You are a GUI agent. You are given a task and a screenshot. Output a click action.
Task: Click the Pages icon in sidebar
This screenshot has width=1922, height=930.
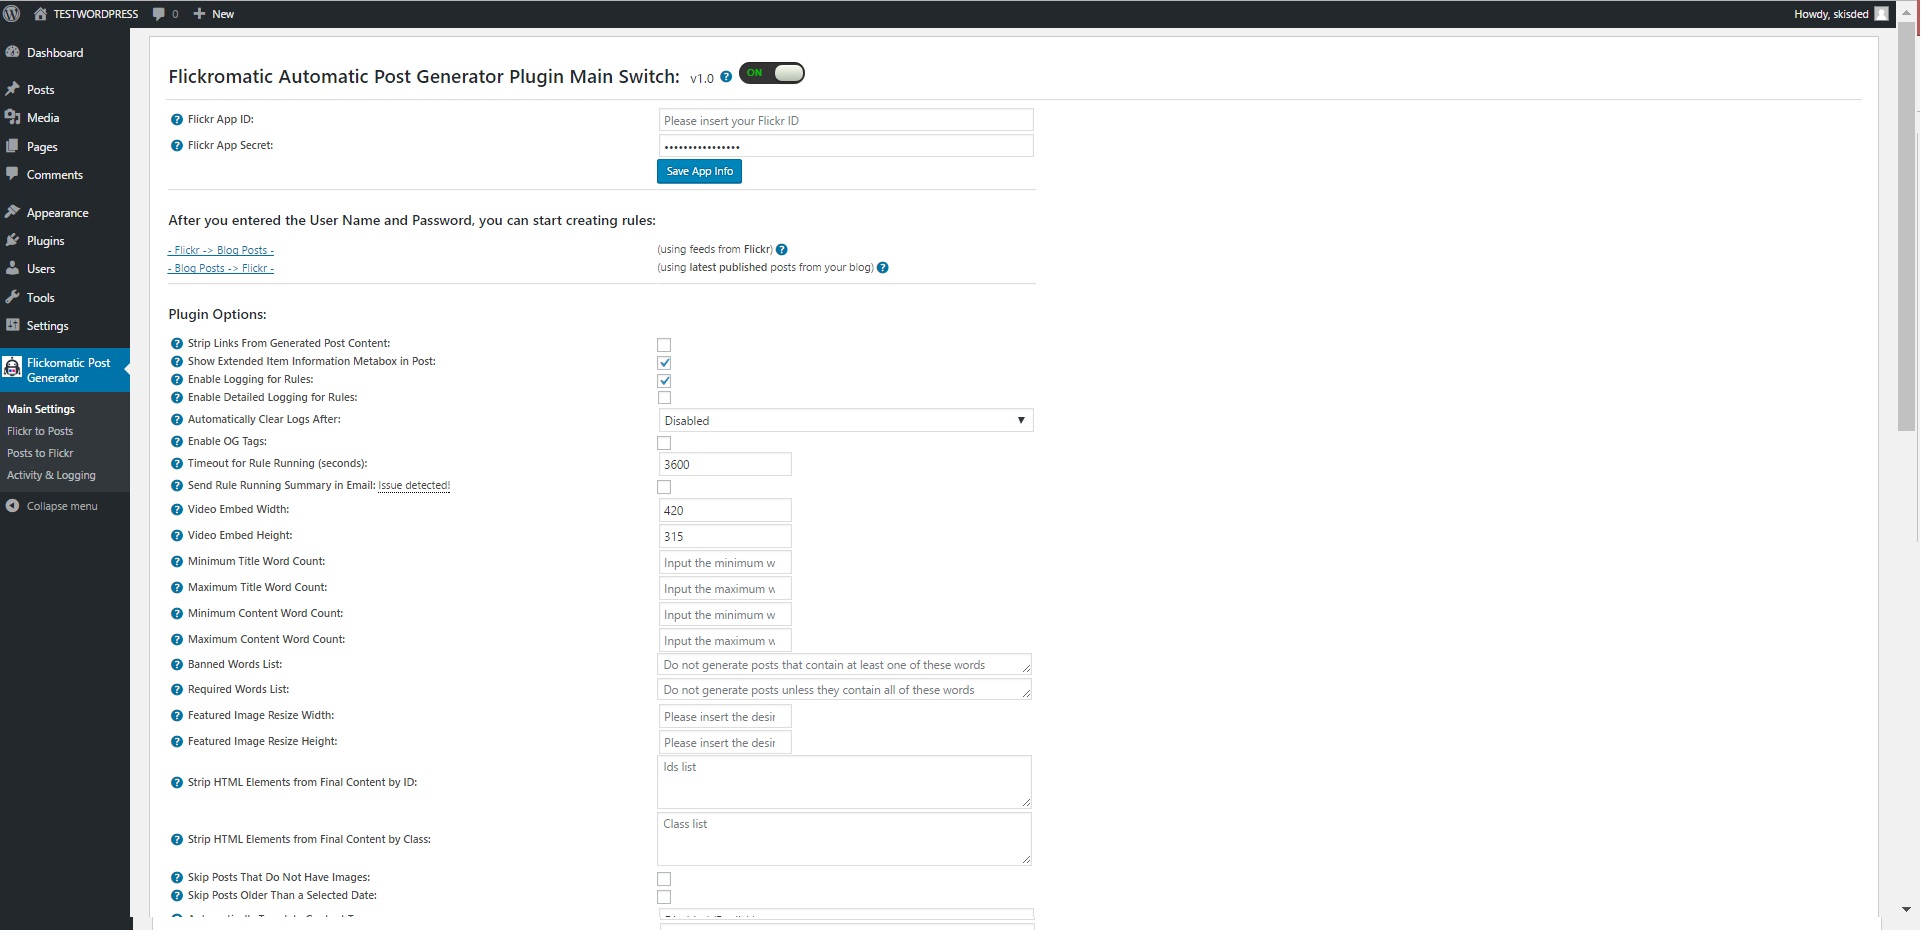13,146
